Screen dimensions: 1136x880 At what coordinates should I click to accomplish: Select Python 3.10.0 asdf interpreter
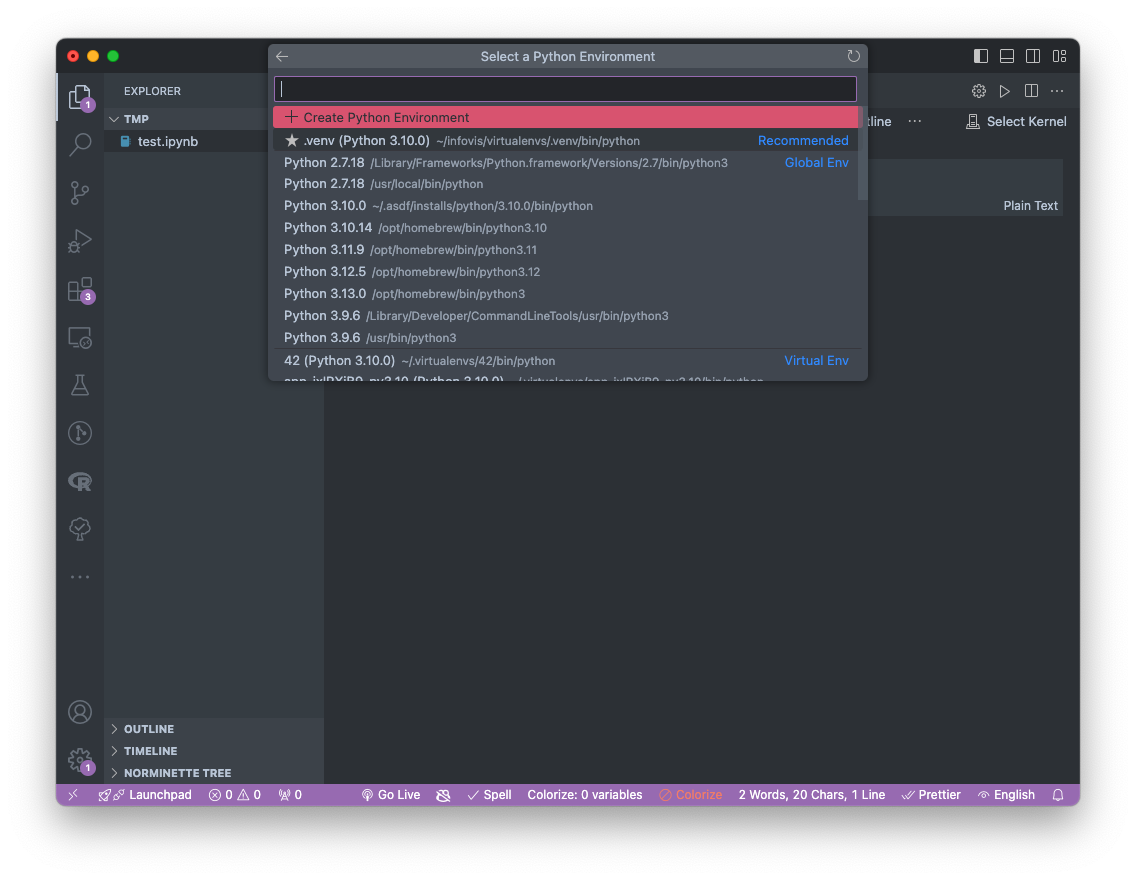pos(565,206)
